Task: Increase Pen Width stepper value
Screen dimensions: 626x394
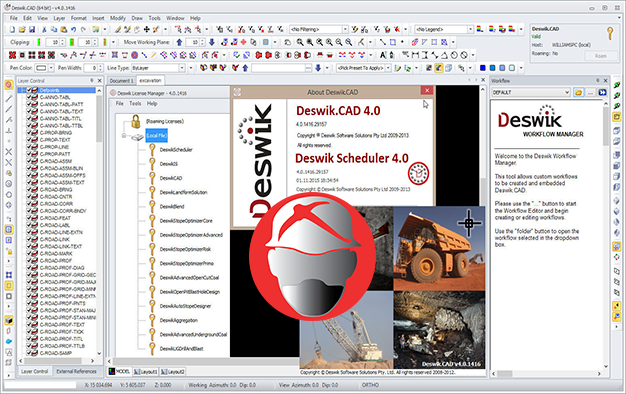Action: (x=100, y=66)
